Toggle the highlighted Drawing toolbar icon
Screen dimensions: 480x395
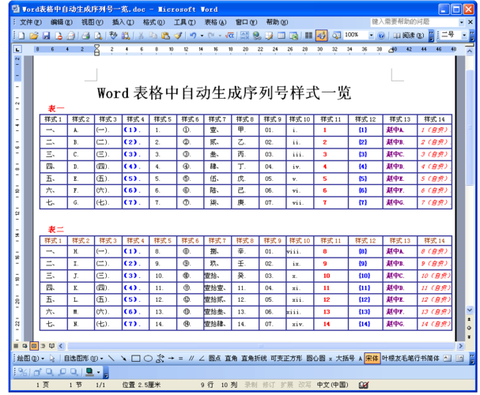click(321, 35)
